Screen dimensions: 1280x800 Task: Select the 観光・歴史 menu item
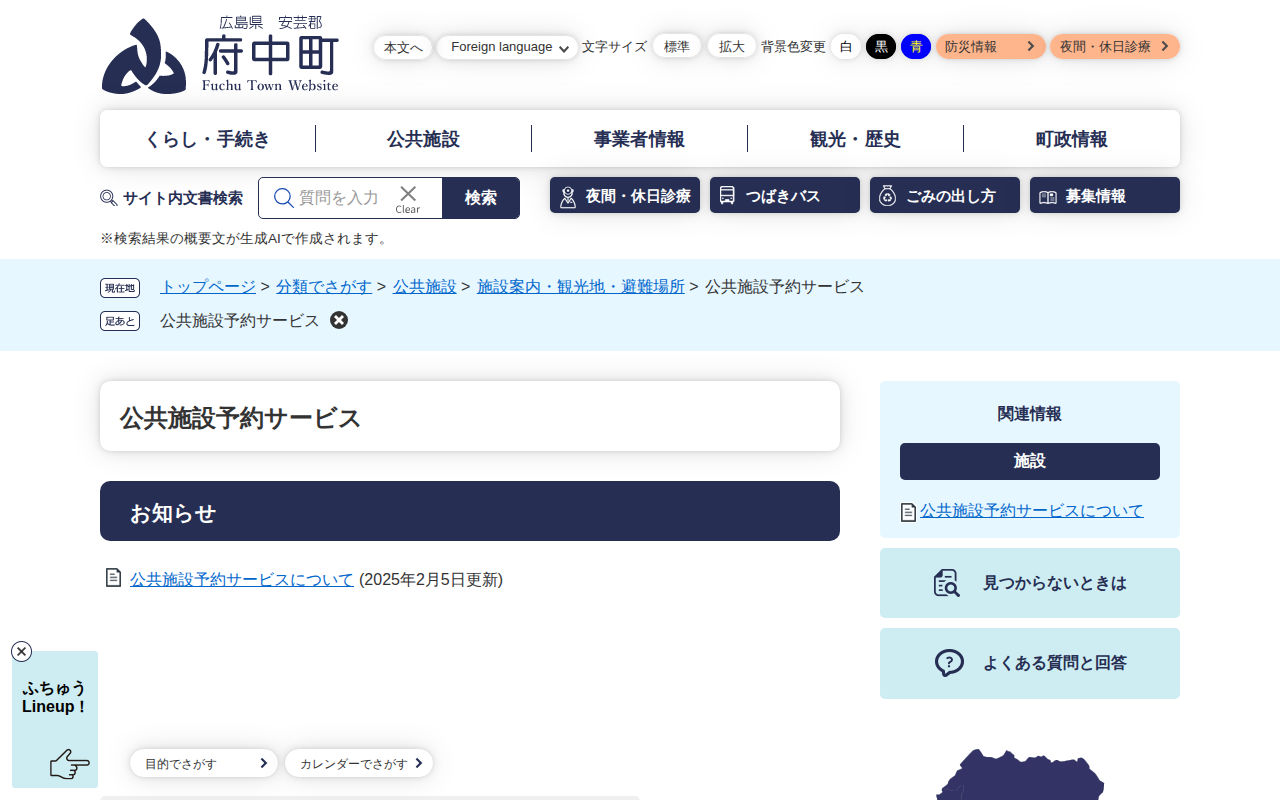click(x=855, y=139)
